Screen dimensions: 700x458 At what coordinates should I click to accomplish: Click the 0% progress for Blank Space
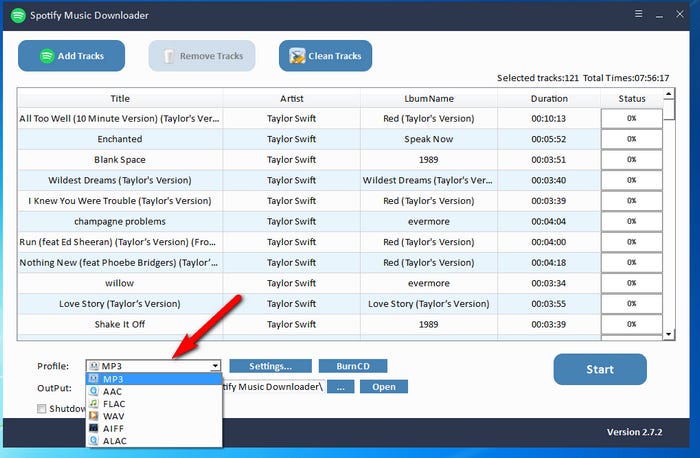pyautogui.click(x=631, y=159)
